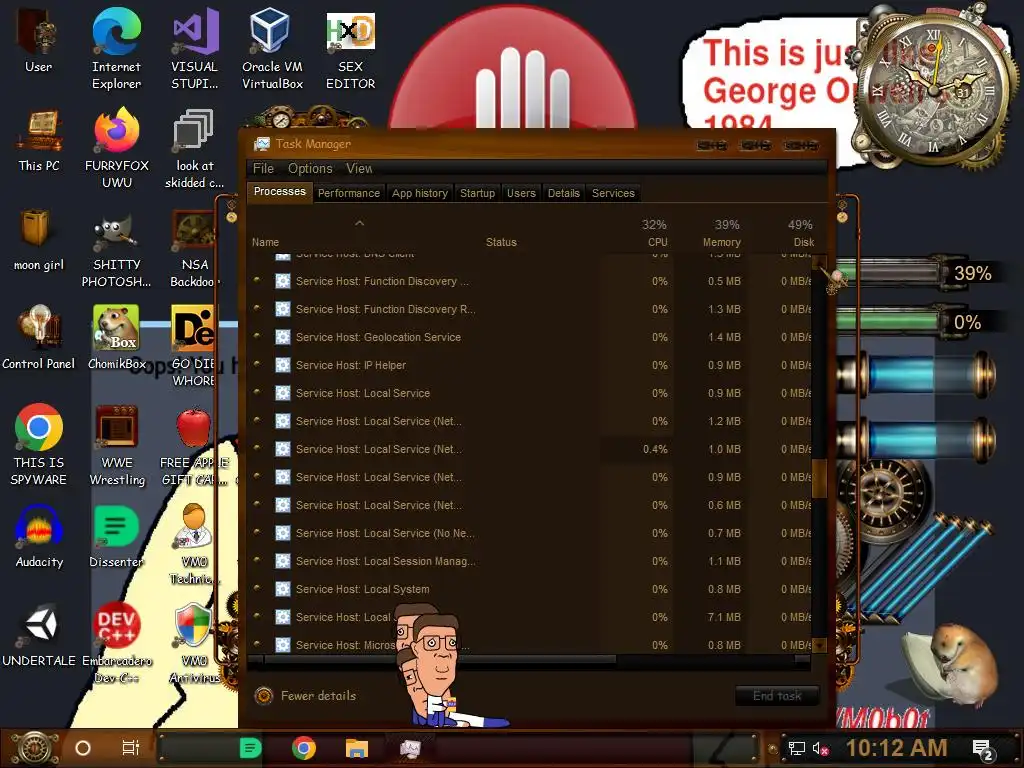Expand Service Host: IP Helper row
Viewport: 1024px width, 768px height.
point(257,364)
